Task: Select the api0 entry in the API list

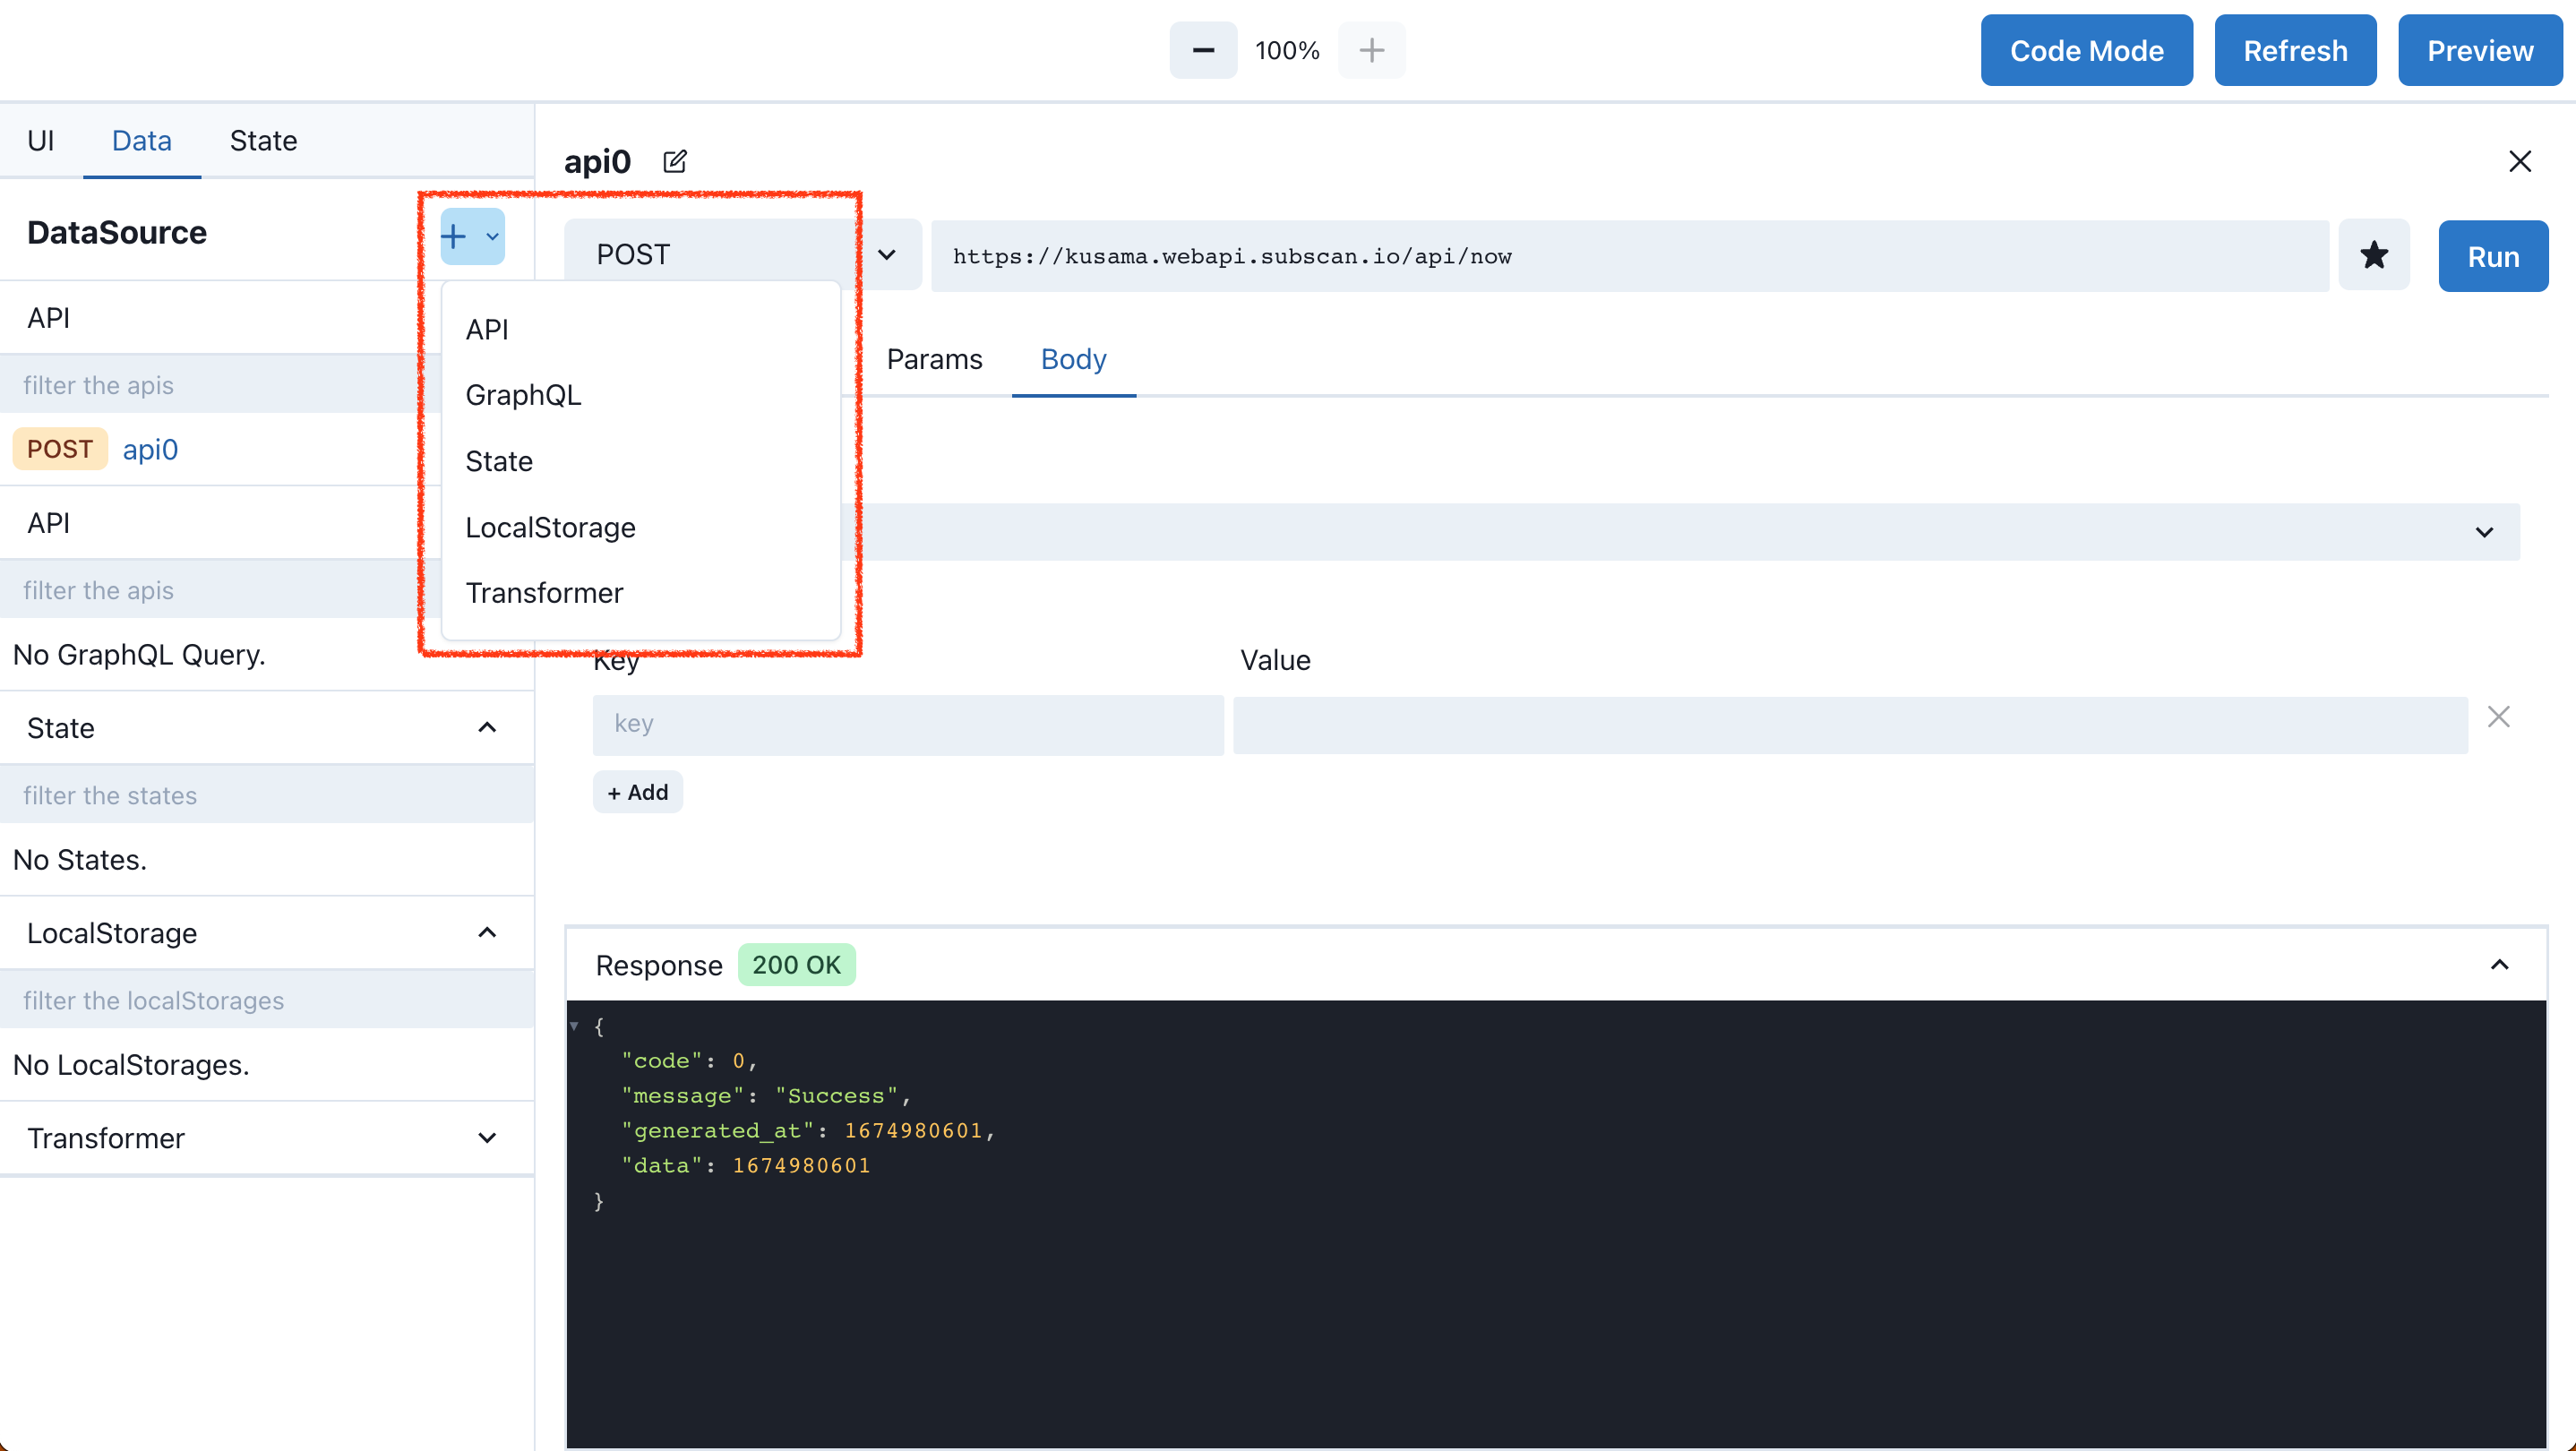Action: coord(150,449)
